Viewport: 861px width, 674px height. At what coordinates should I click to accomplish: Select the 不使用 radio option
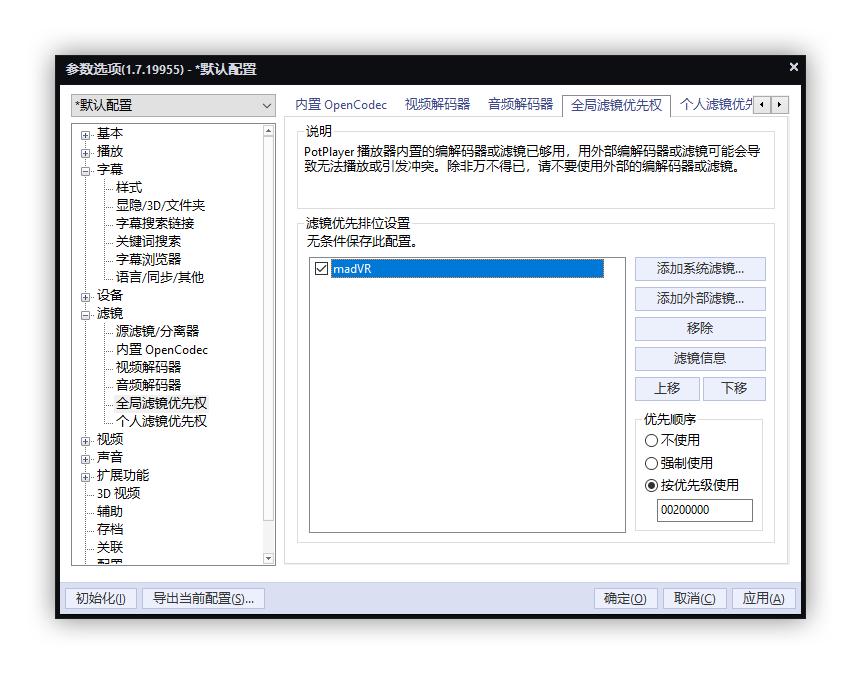coord(652,440)
